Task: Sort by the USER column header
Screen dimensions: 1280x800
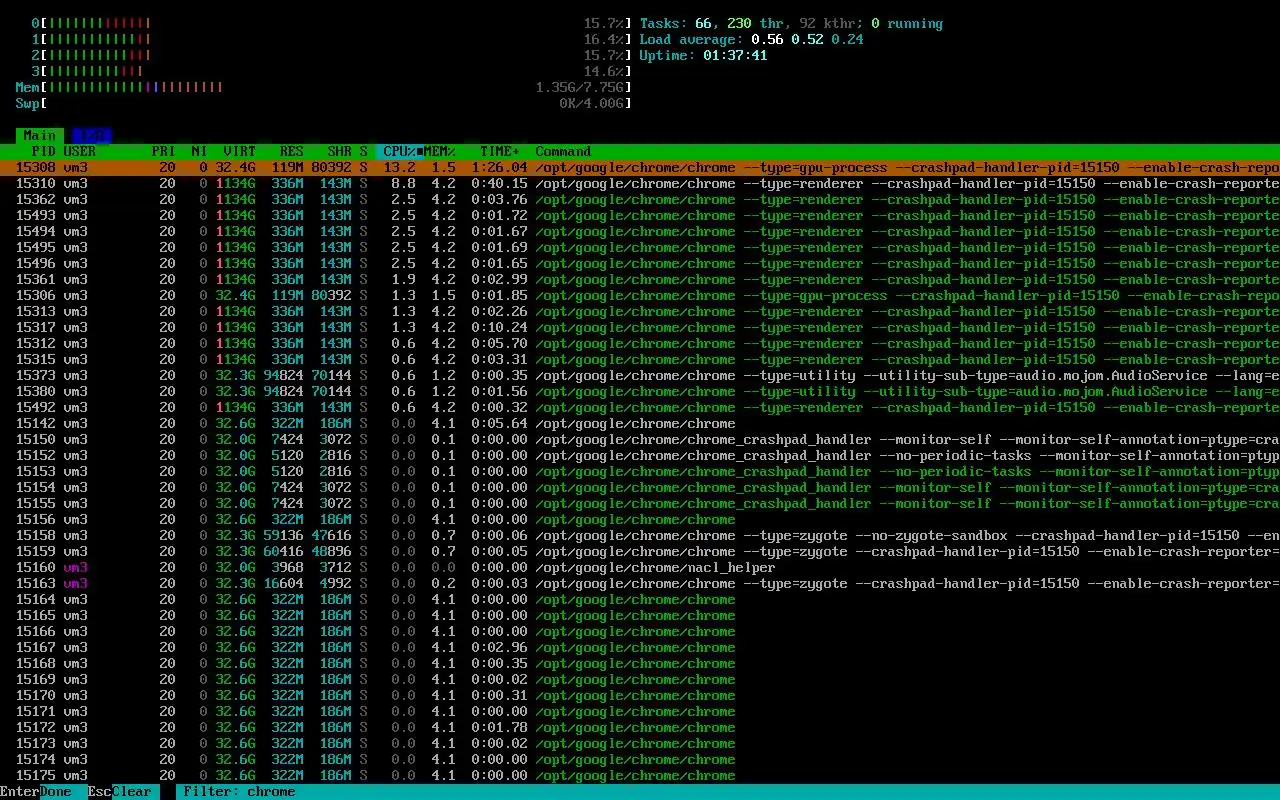Action: tap(80, 151)
